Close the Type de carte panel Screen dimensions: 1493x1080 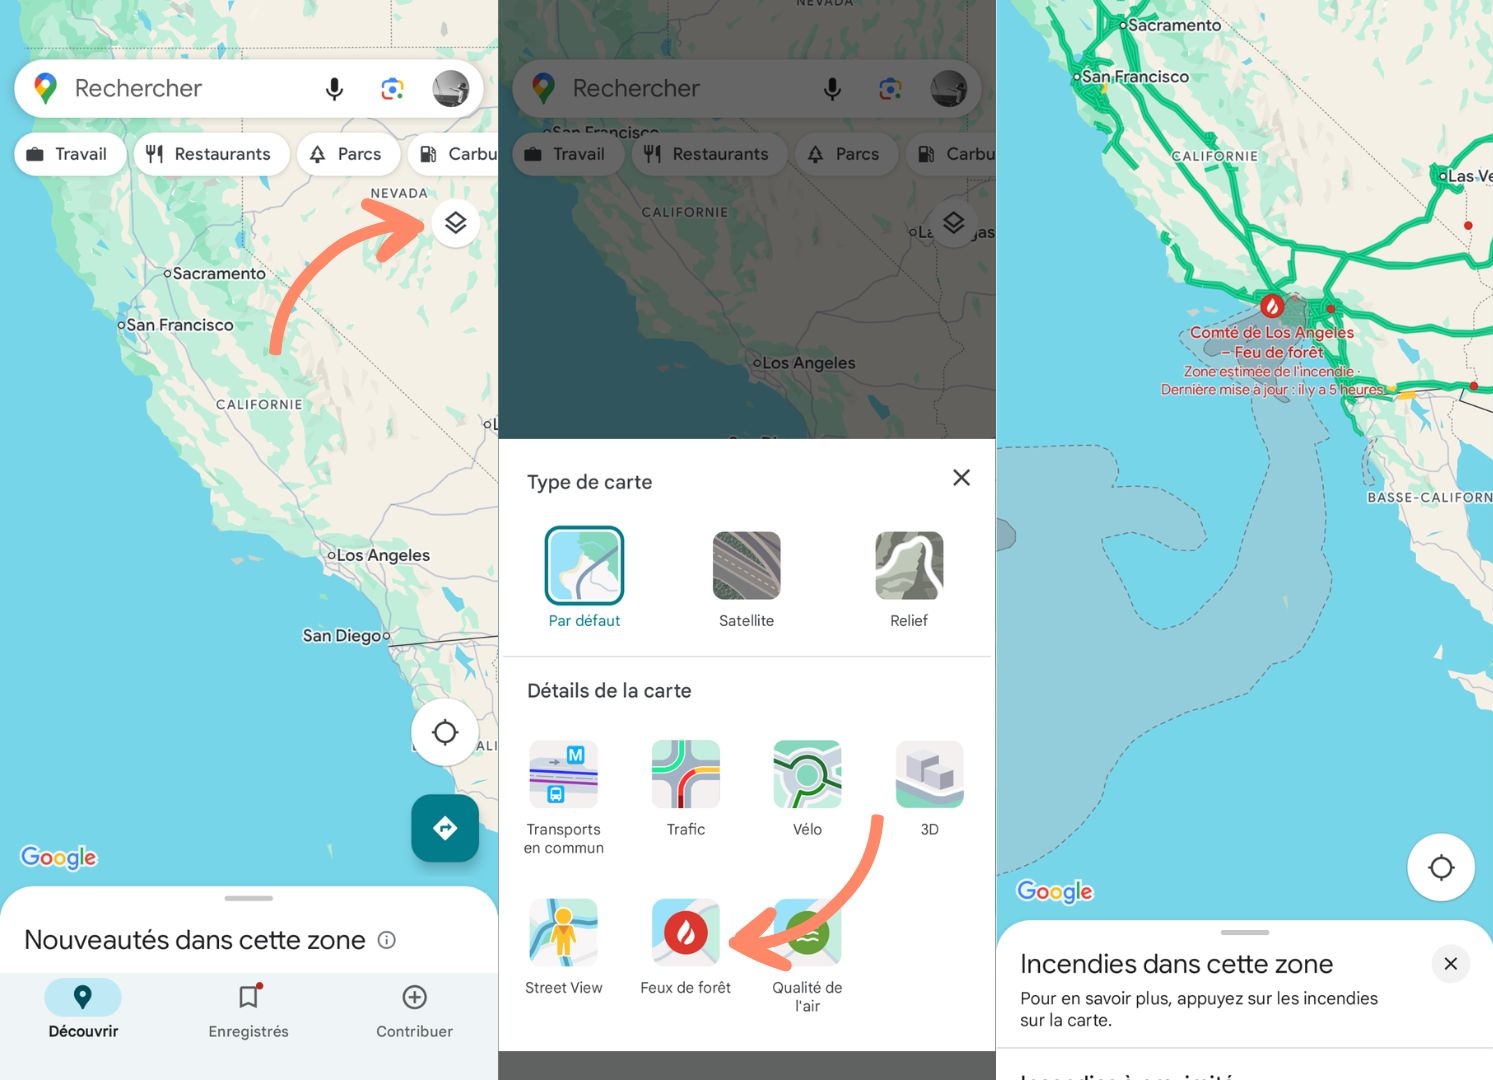[961, 478]
